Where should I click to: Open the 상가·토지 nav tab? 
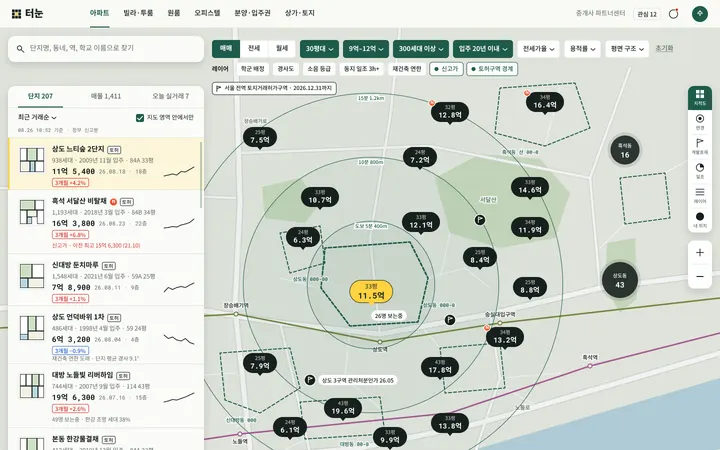299,13
